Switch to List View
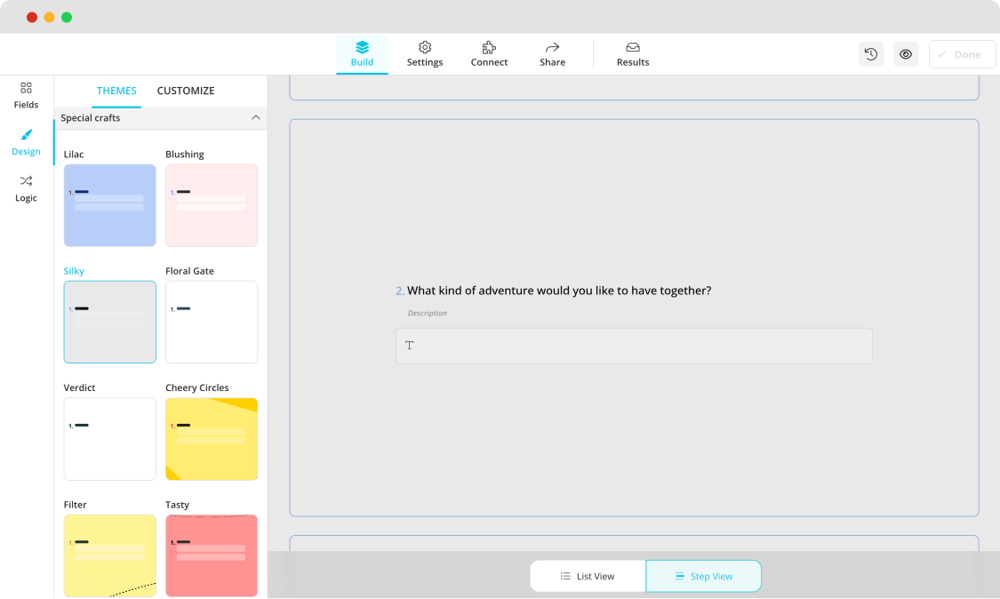Viewport: 1000px width, 599px height. click(x=588, y=576)
